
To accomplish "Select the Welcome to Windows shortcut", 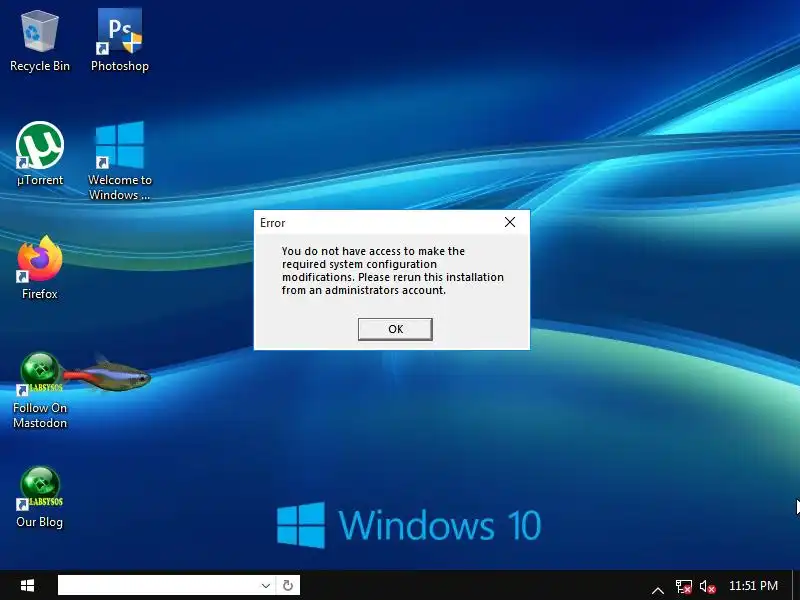I will [x=119, y=161].
